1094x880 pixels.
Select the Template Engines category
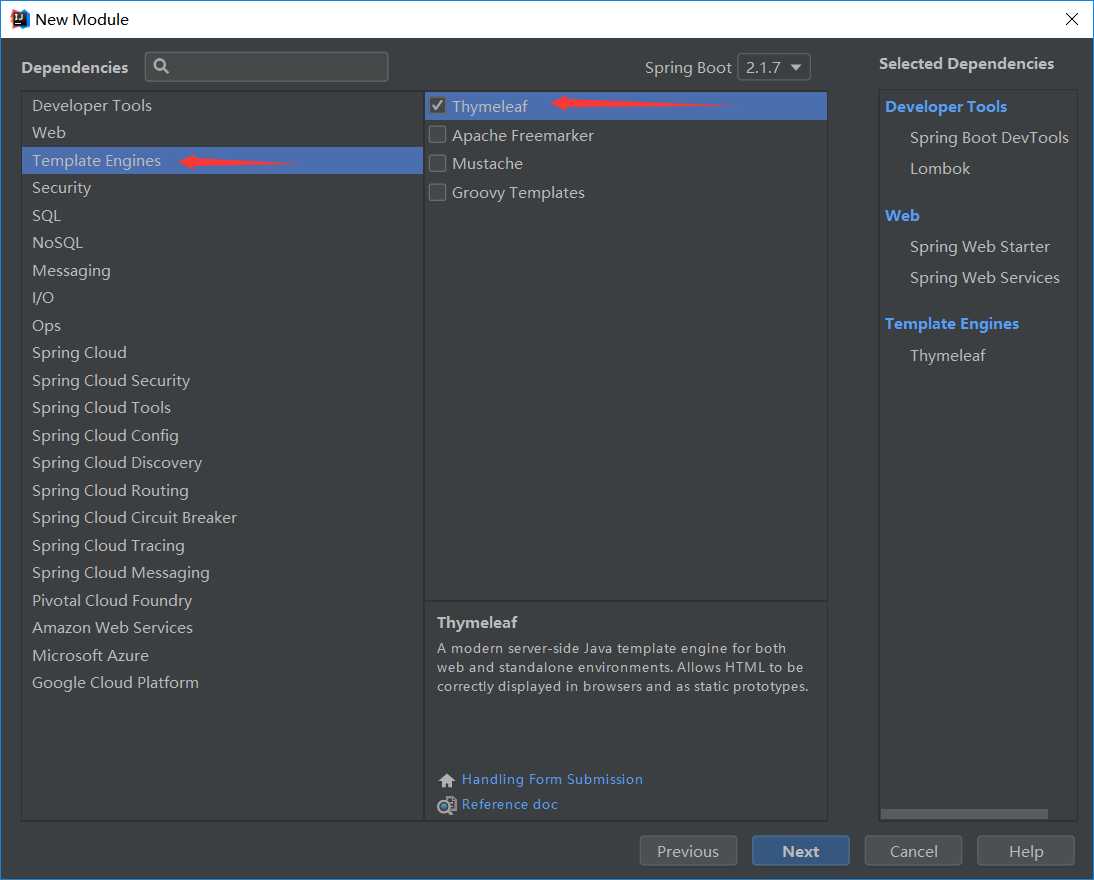coord(222,161)
